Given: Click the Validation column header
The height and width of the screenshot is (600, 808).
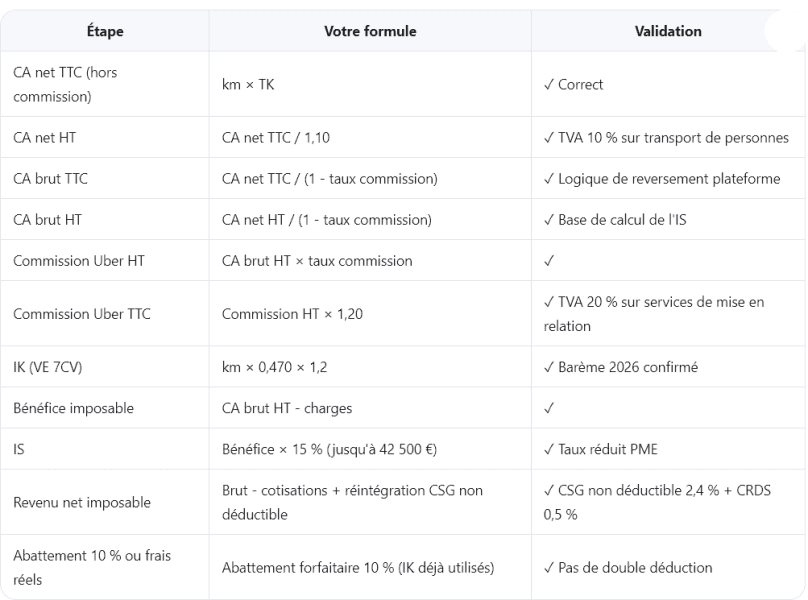Looking at the screenshot, I should pyautogui.click(x=668, y=31).
